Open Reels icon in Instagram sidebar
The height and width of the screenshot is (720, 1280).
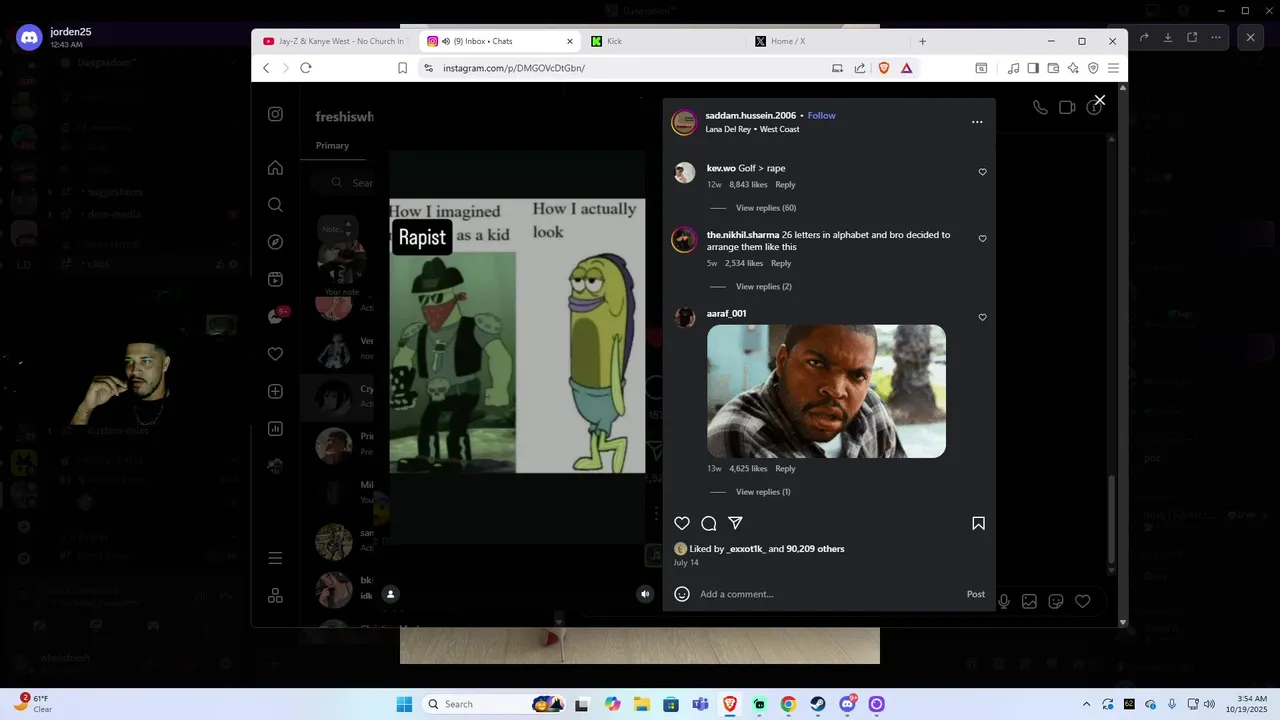click(275, 279)
